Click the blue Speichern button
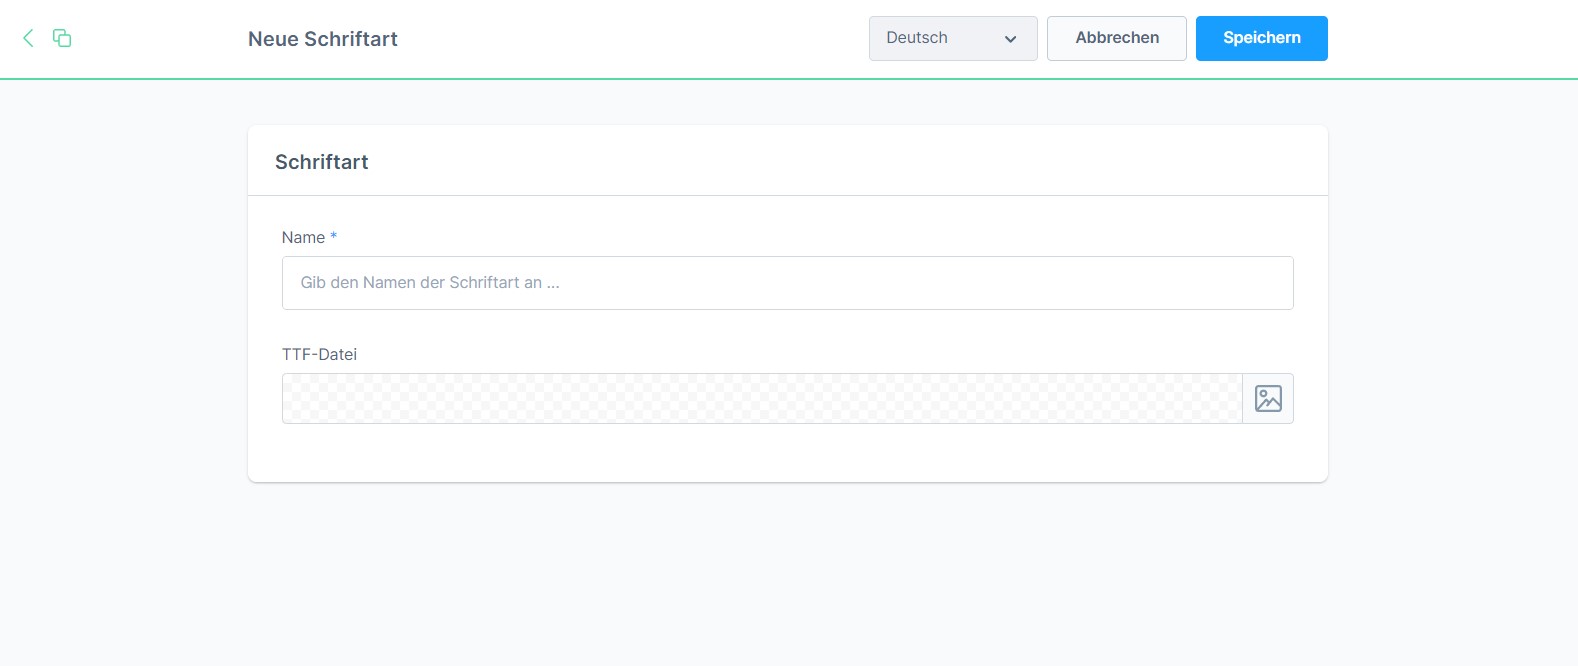The width and height of the screenshot is (1578, 666). 1262,38
